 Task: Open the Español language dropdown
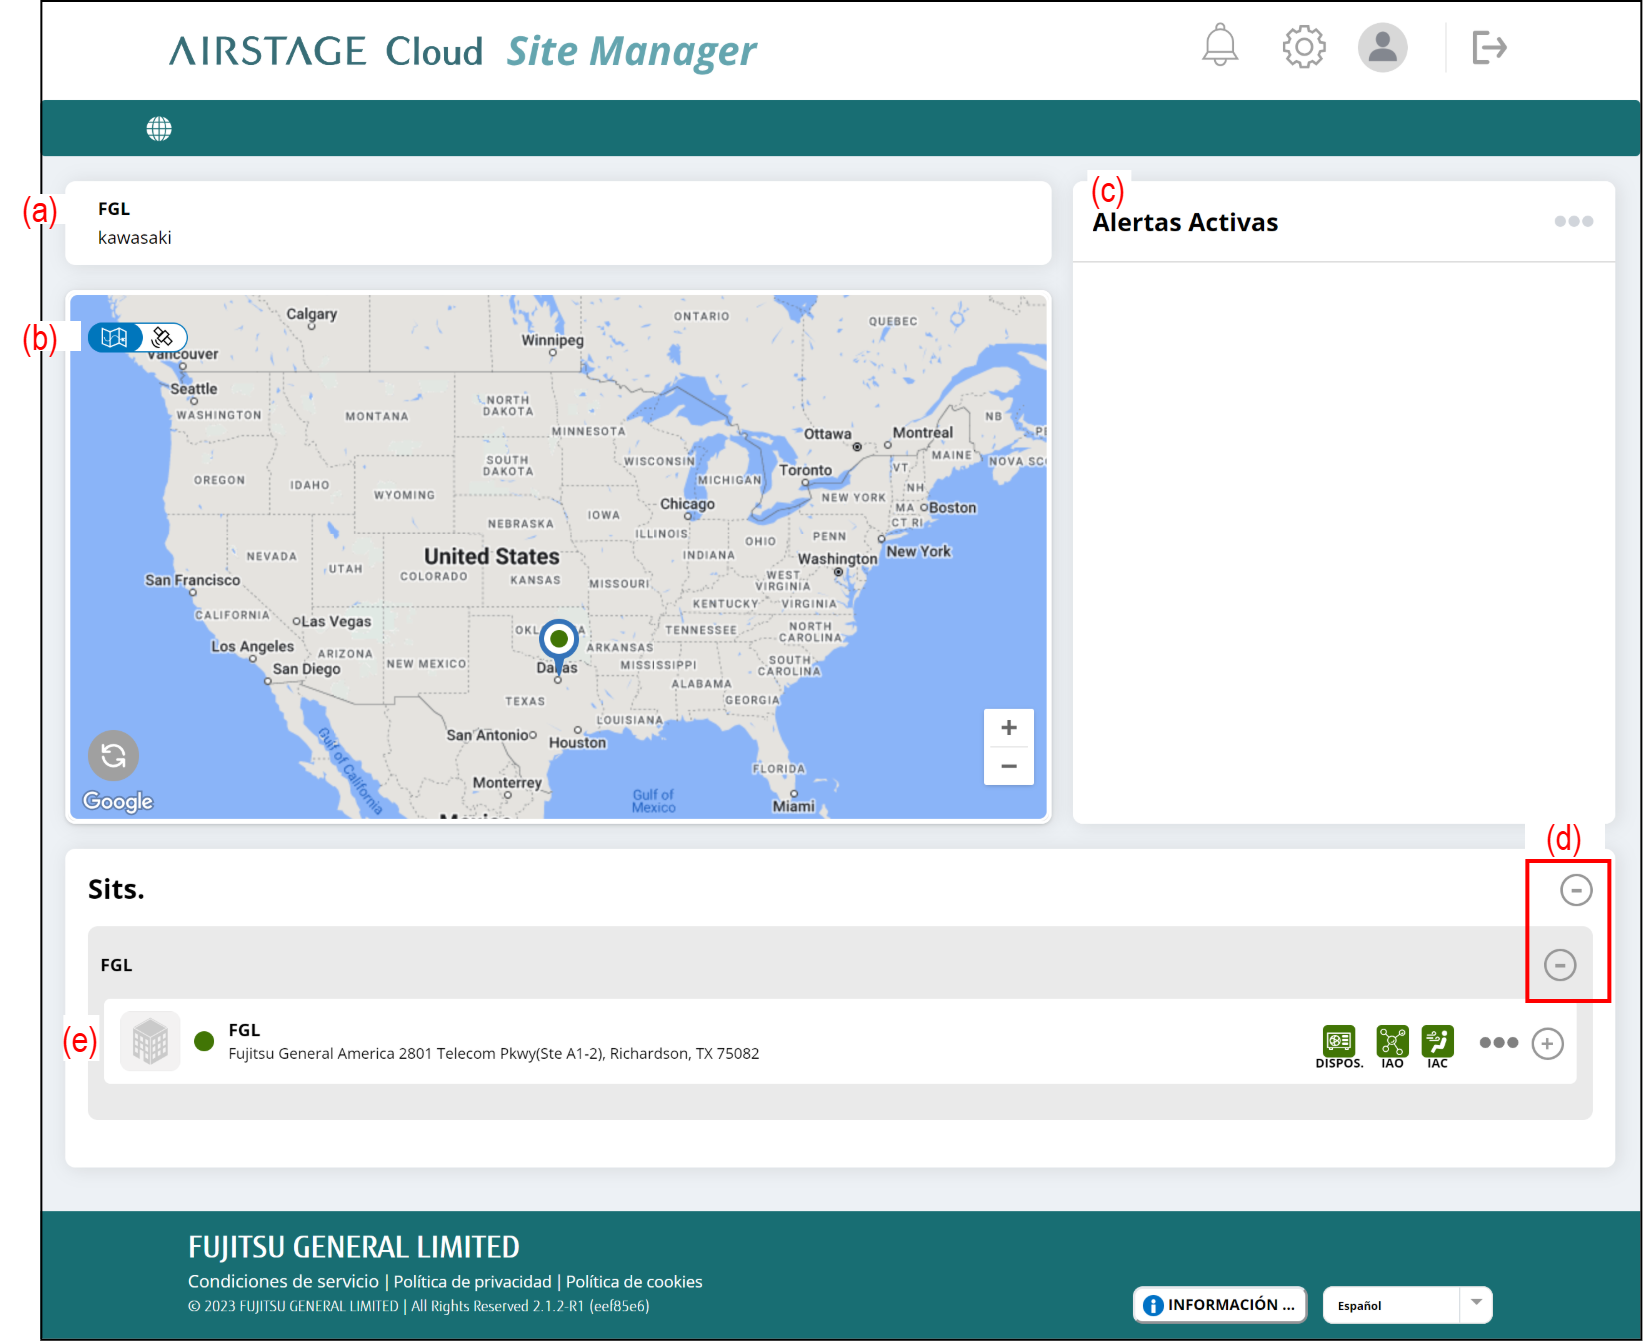pyautogui.click(x=1406, y=1305)
